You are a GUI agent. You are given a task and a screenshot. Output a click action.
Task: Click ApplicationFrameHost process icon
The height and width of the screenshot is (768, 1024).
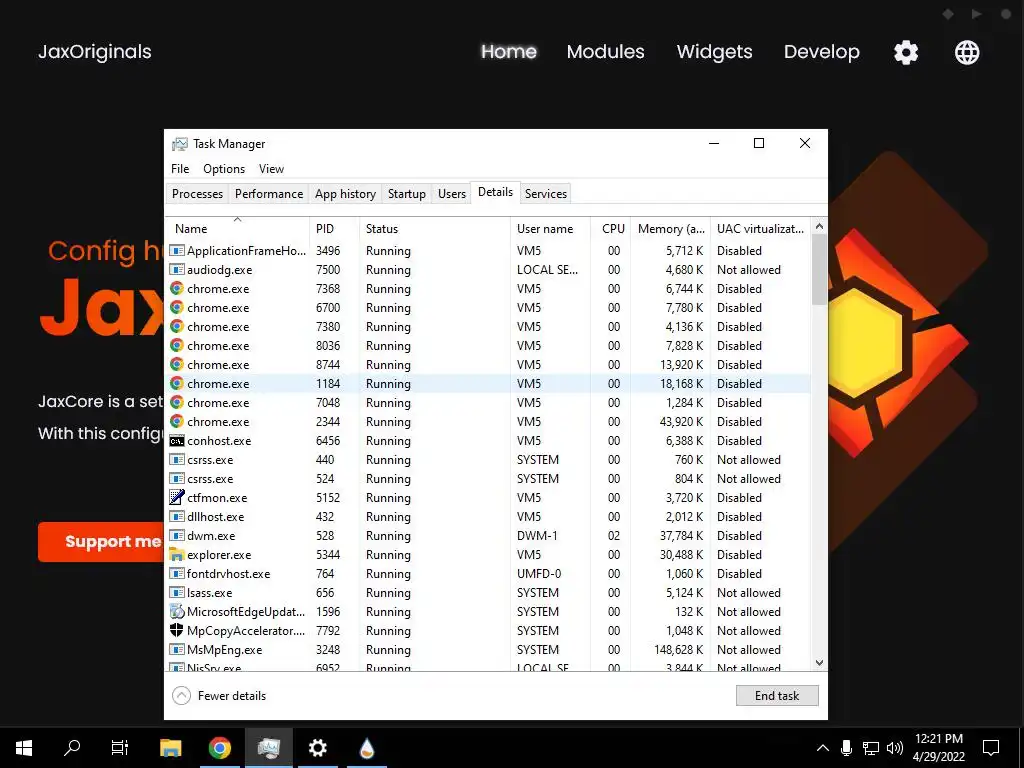click(176, 250)
